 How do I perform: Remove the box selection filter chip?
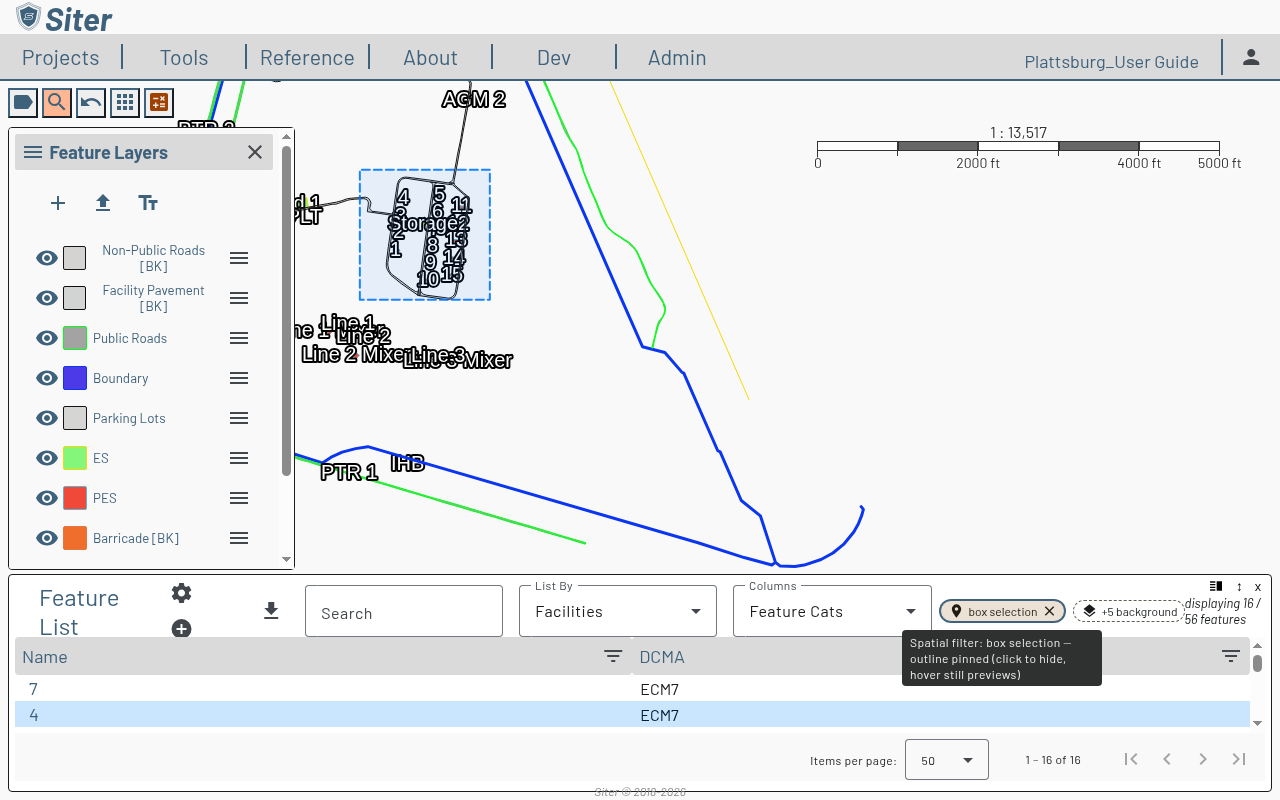click(x=1049, y=611)
